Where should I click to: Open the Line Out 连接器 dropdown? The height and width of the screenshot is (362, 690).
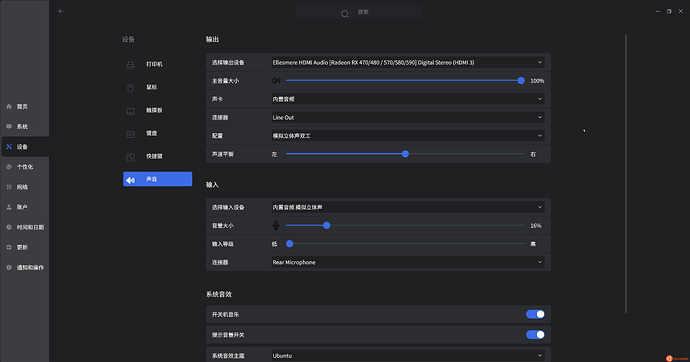[407, 117]
